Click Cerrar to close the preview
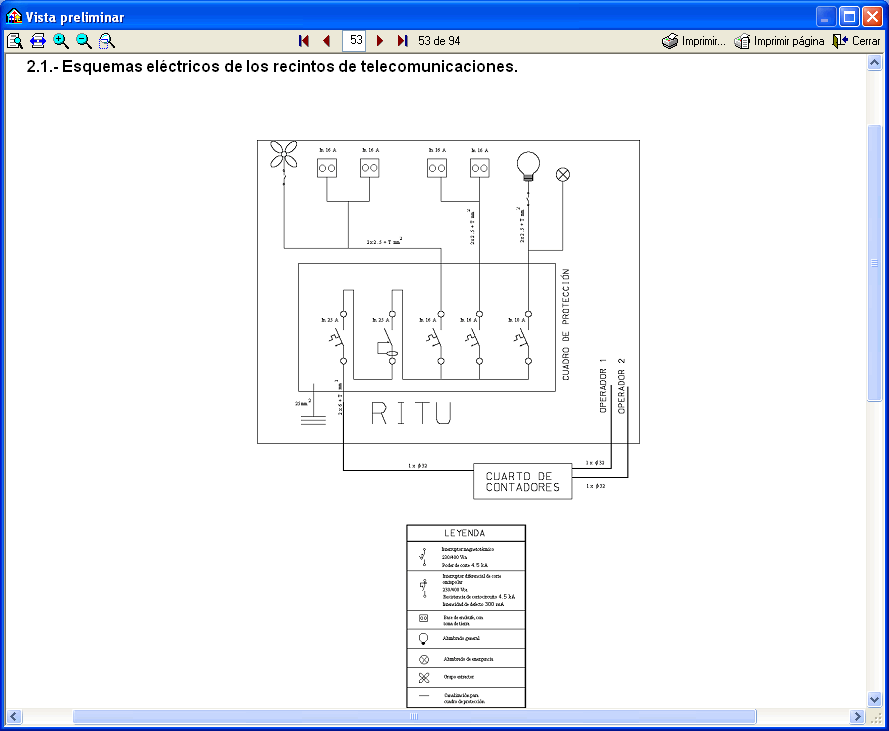The height and width of the screenshot is (731, 889). [856, 41]
